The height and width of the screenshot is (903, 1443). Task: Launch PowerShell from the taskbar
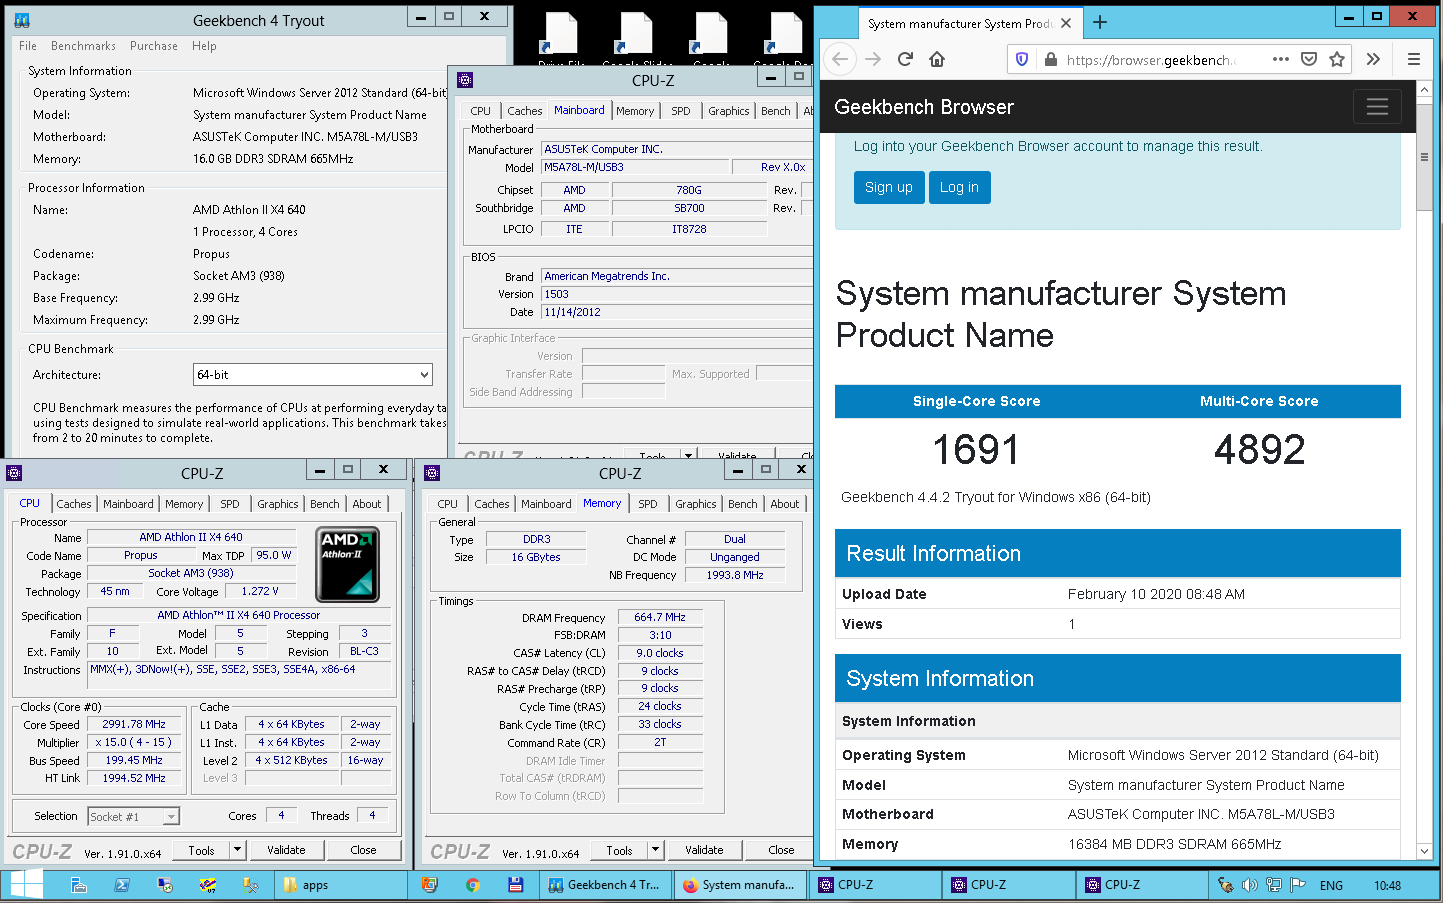coord(122,885)
